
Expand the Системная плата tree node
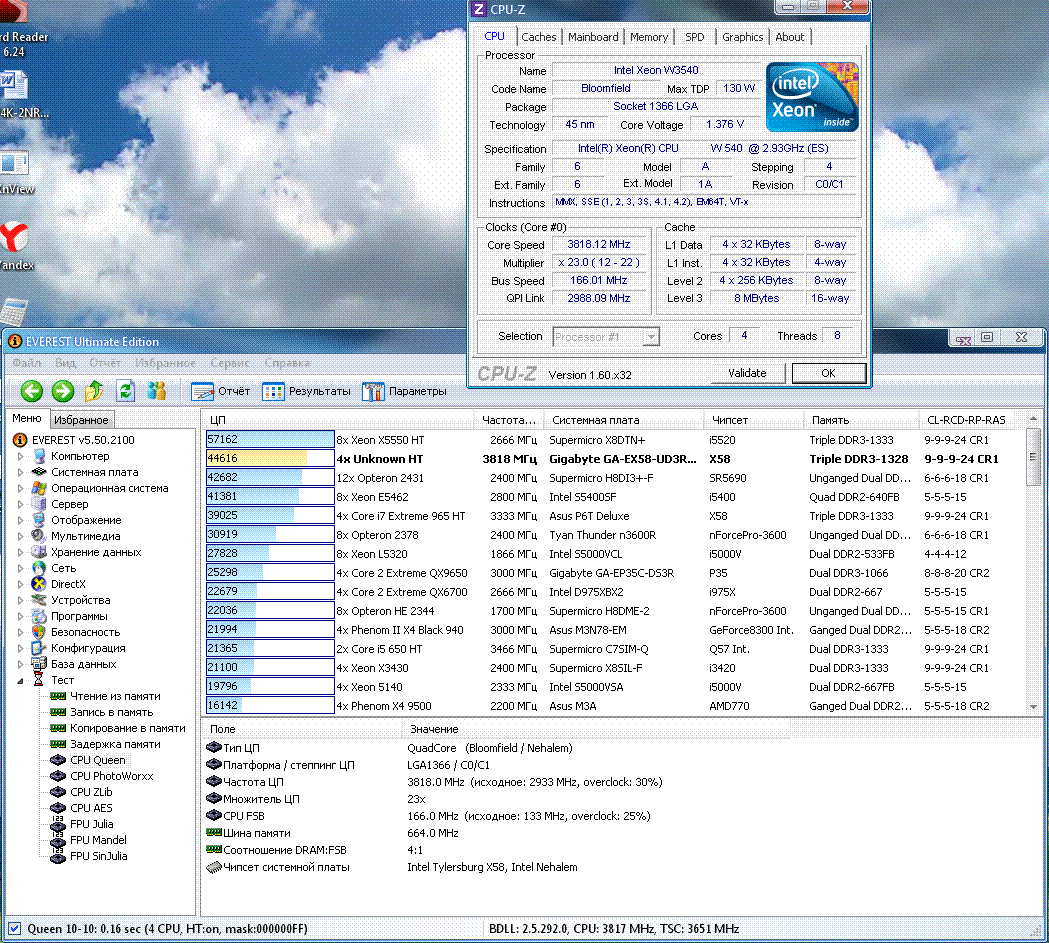coord(21,472)
